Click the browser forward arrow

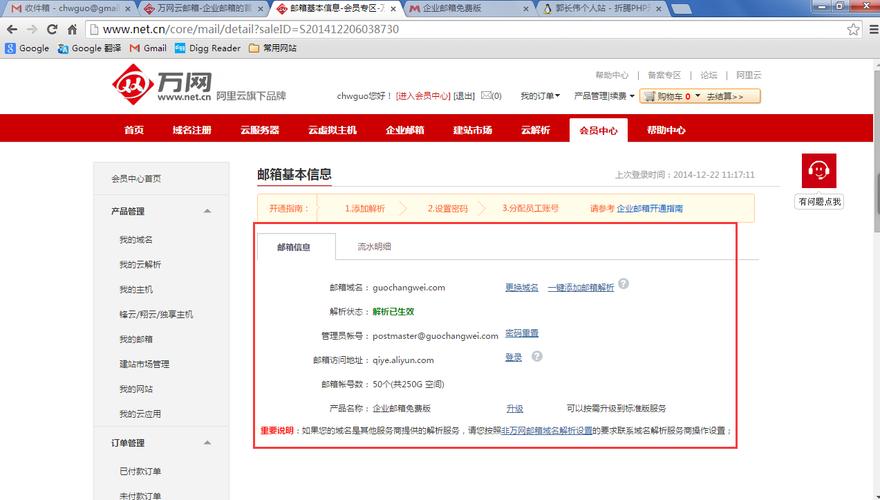tap(31, 29)
